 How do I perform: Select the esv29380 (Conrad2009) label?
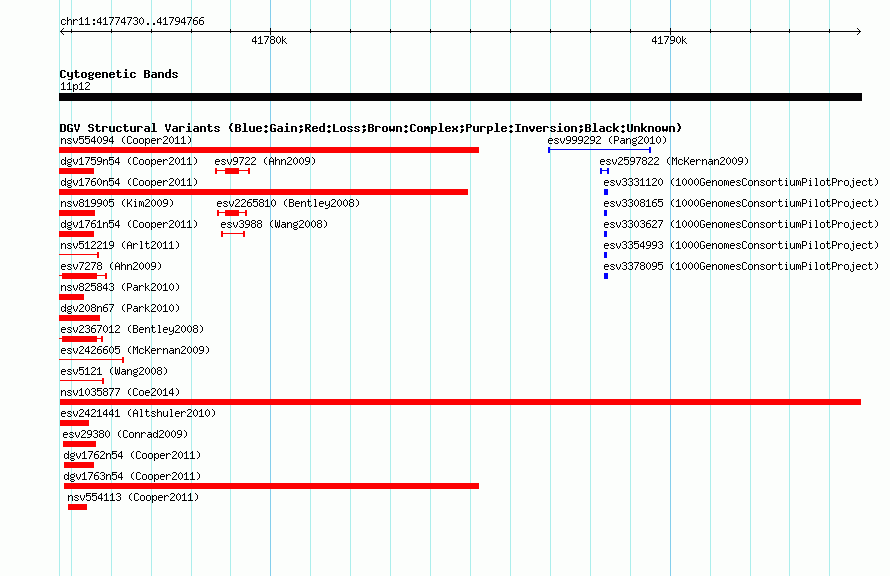coord(125,434)
